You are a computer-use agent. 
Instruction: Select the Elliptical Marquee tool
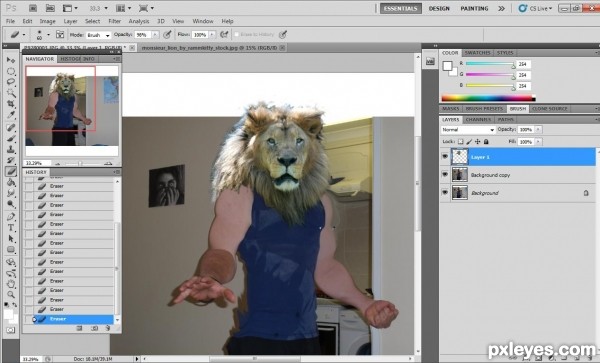11,71
